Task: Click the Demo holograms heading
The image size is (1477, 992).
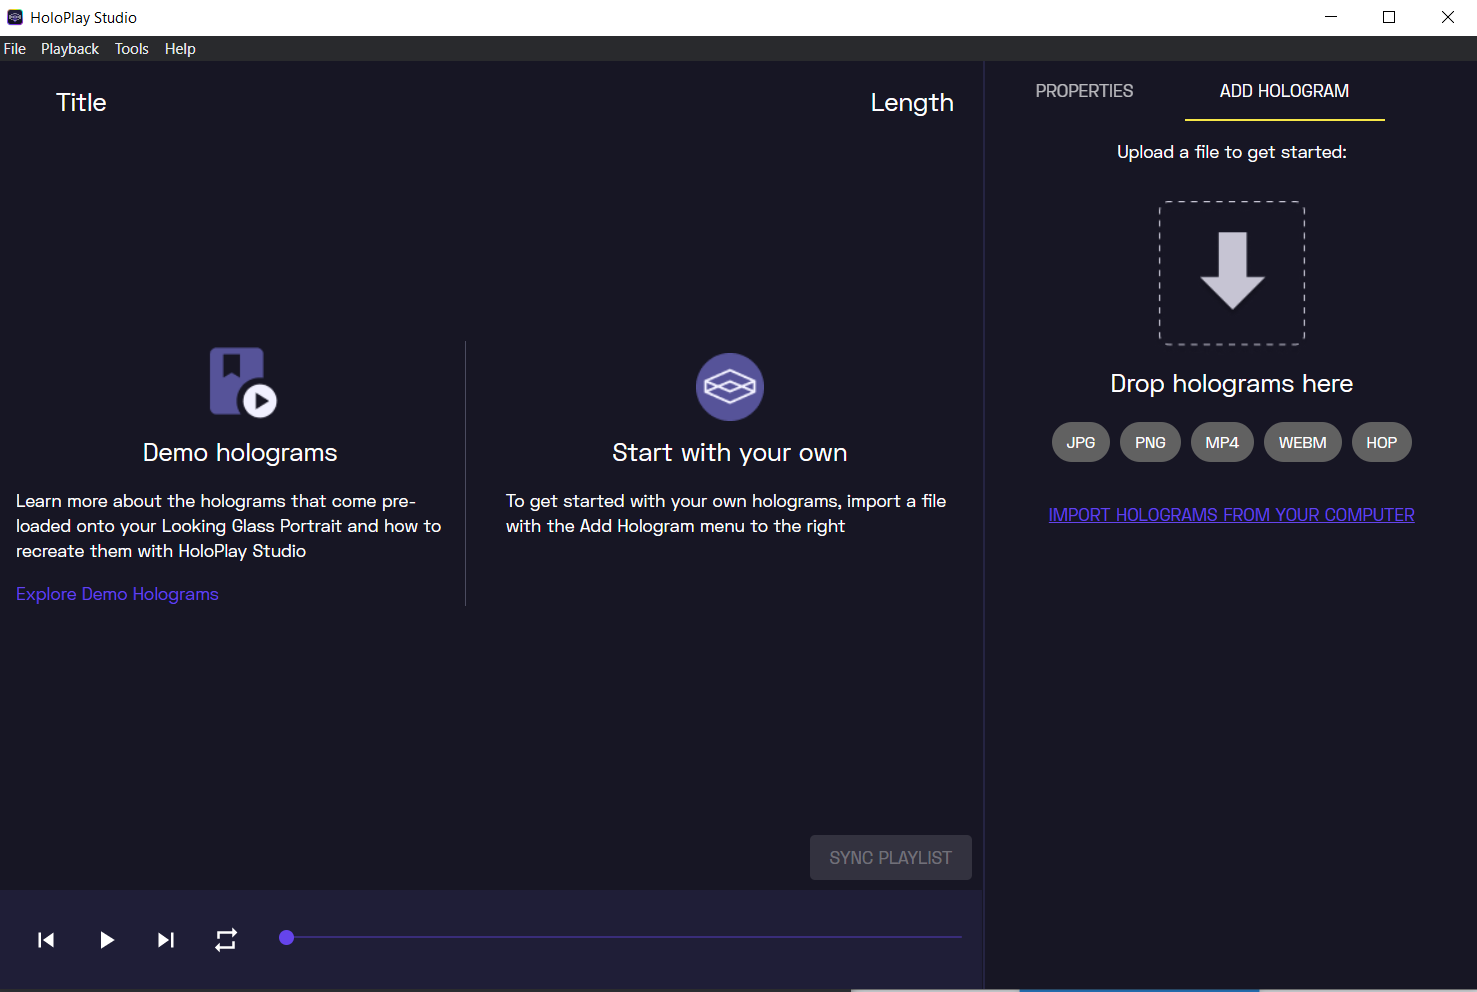Action: 240,453
